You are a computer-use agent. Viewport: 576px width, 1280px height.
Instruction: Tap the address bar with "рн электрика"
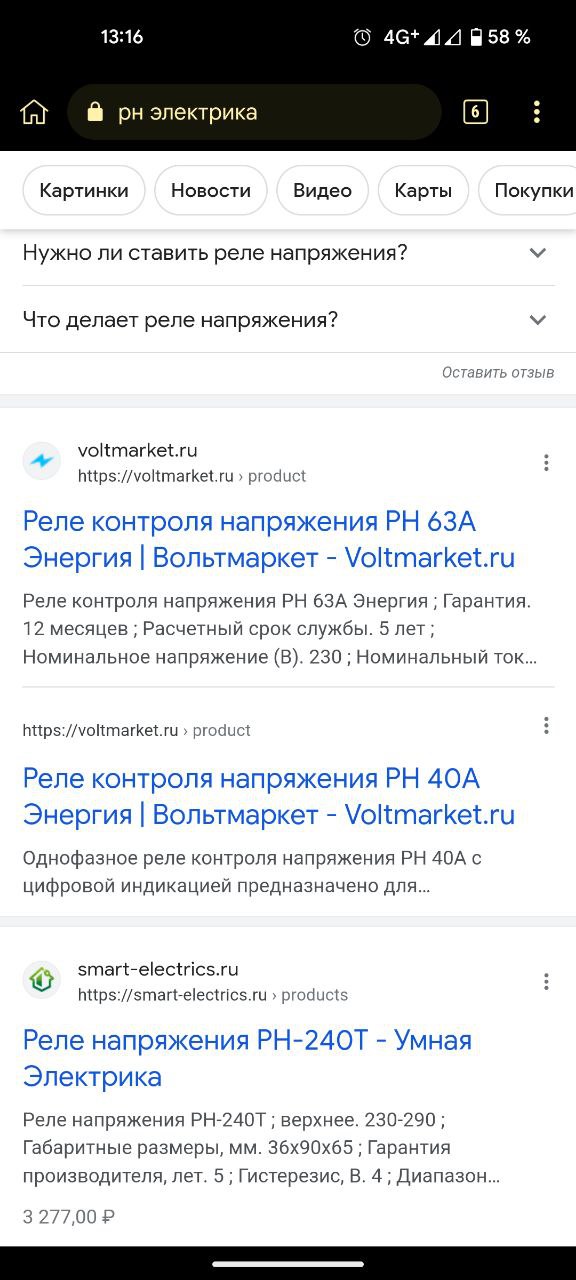coord(254,112)
